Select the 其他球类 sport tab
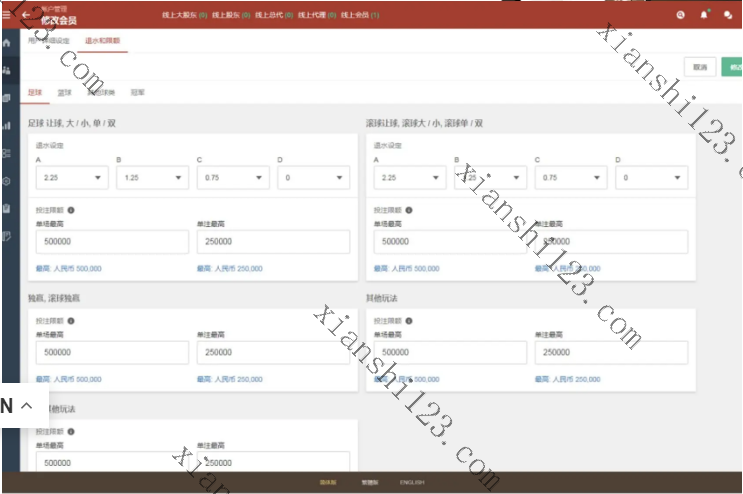The height and width of the screenshot is (494, 743). coord(101,92)
